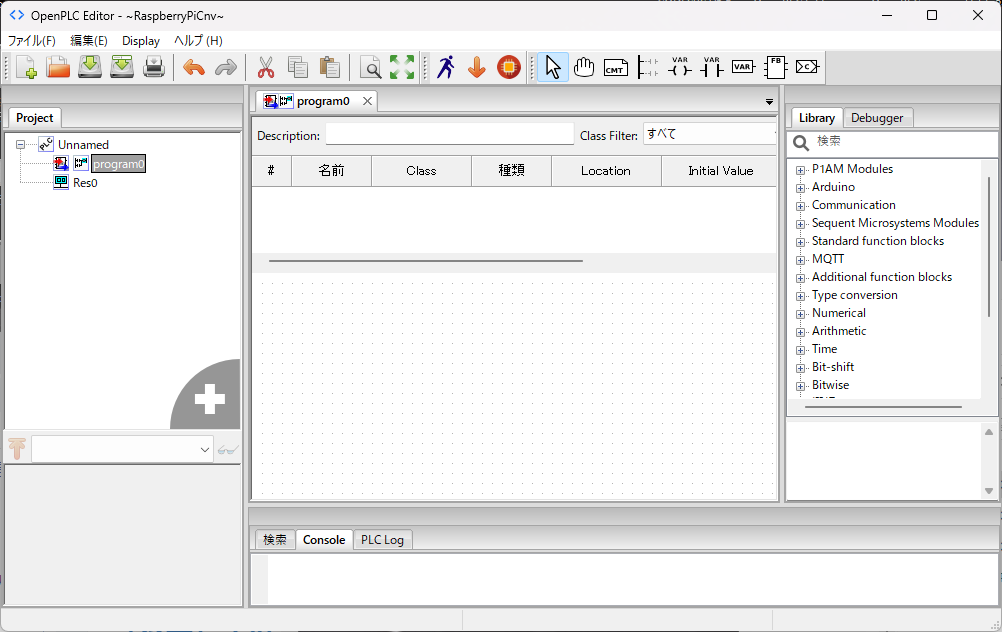Screen dimensions: 1002x632
Task: Expand the P1AM Modules library node
Action: tap(800, 170)
